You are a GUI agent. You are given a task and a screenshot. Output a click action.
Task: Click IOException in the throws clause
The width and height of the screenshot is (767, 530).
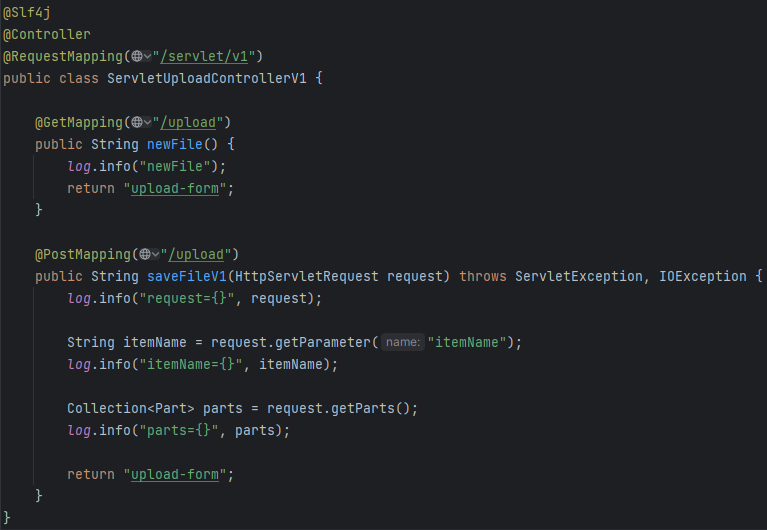(703, 277)
